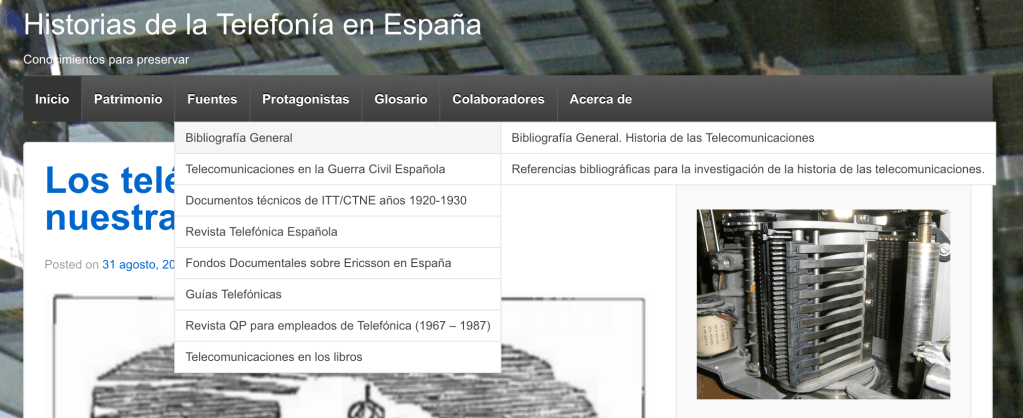
Task: Click the Inicio menu item
Action: (52, 99)
